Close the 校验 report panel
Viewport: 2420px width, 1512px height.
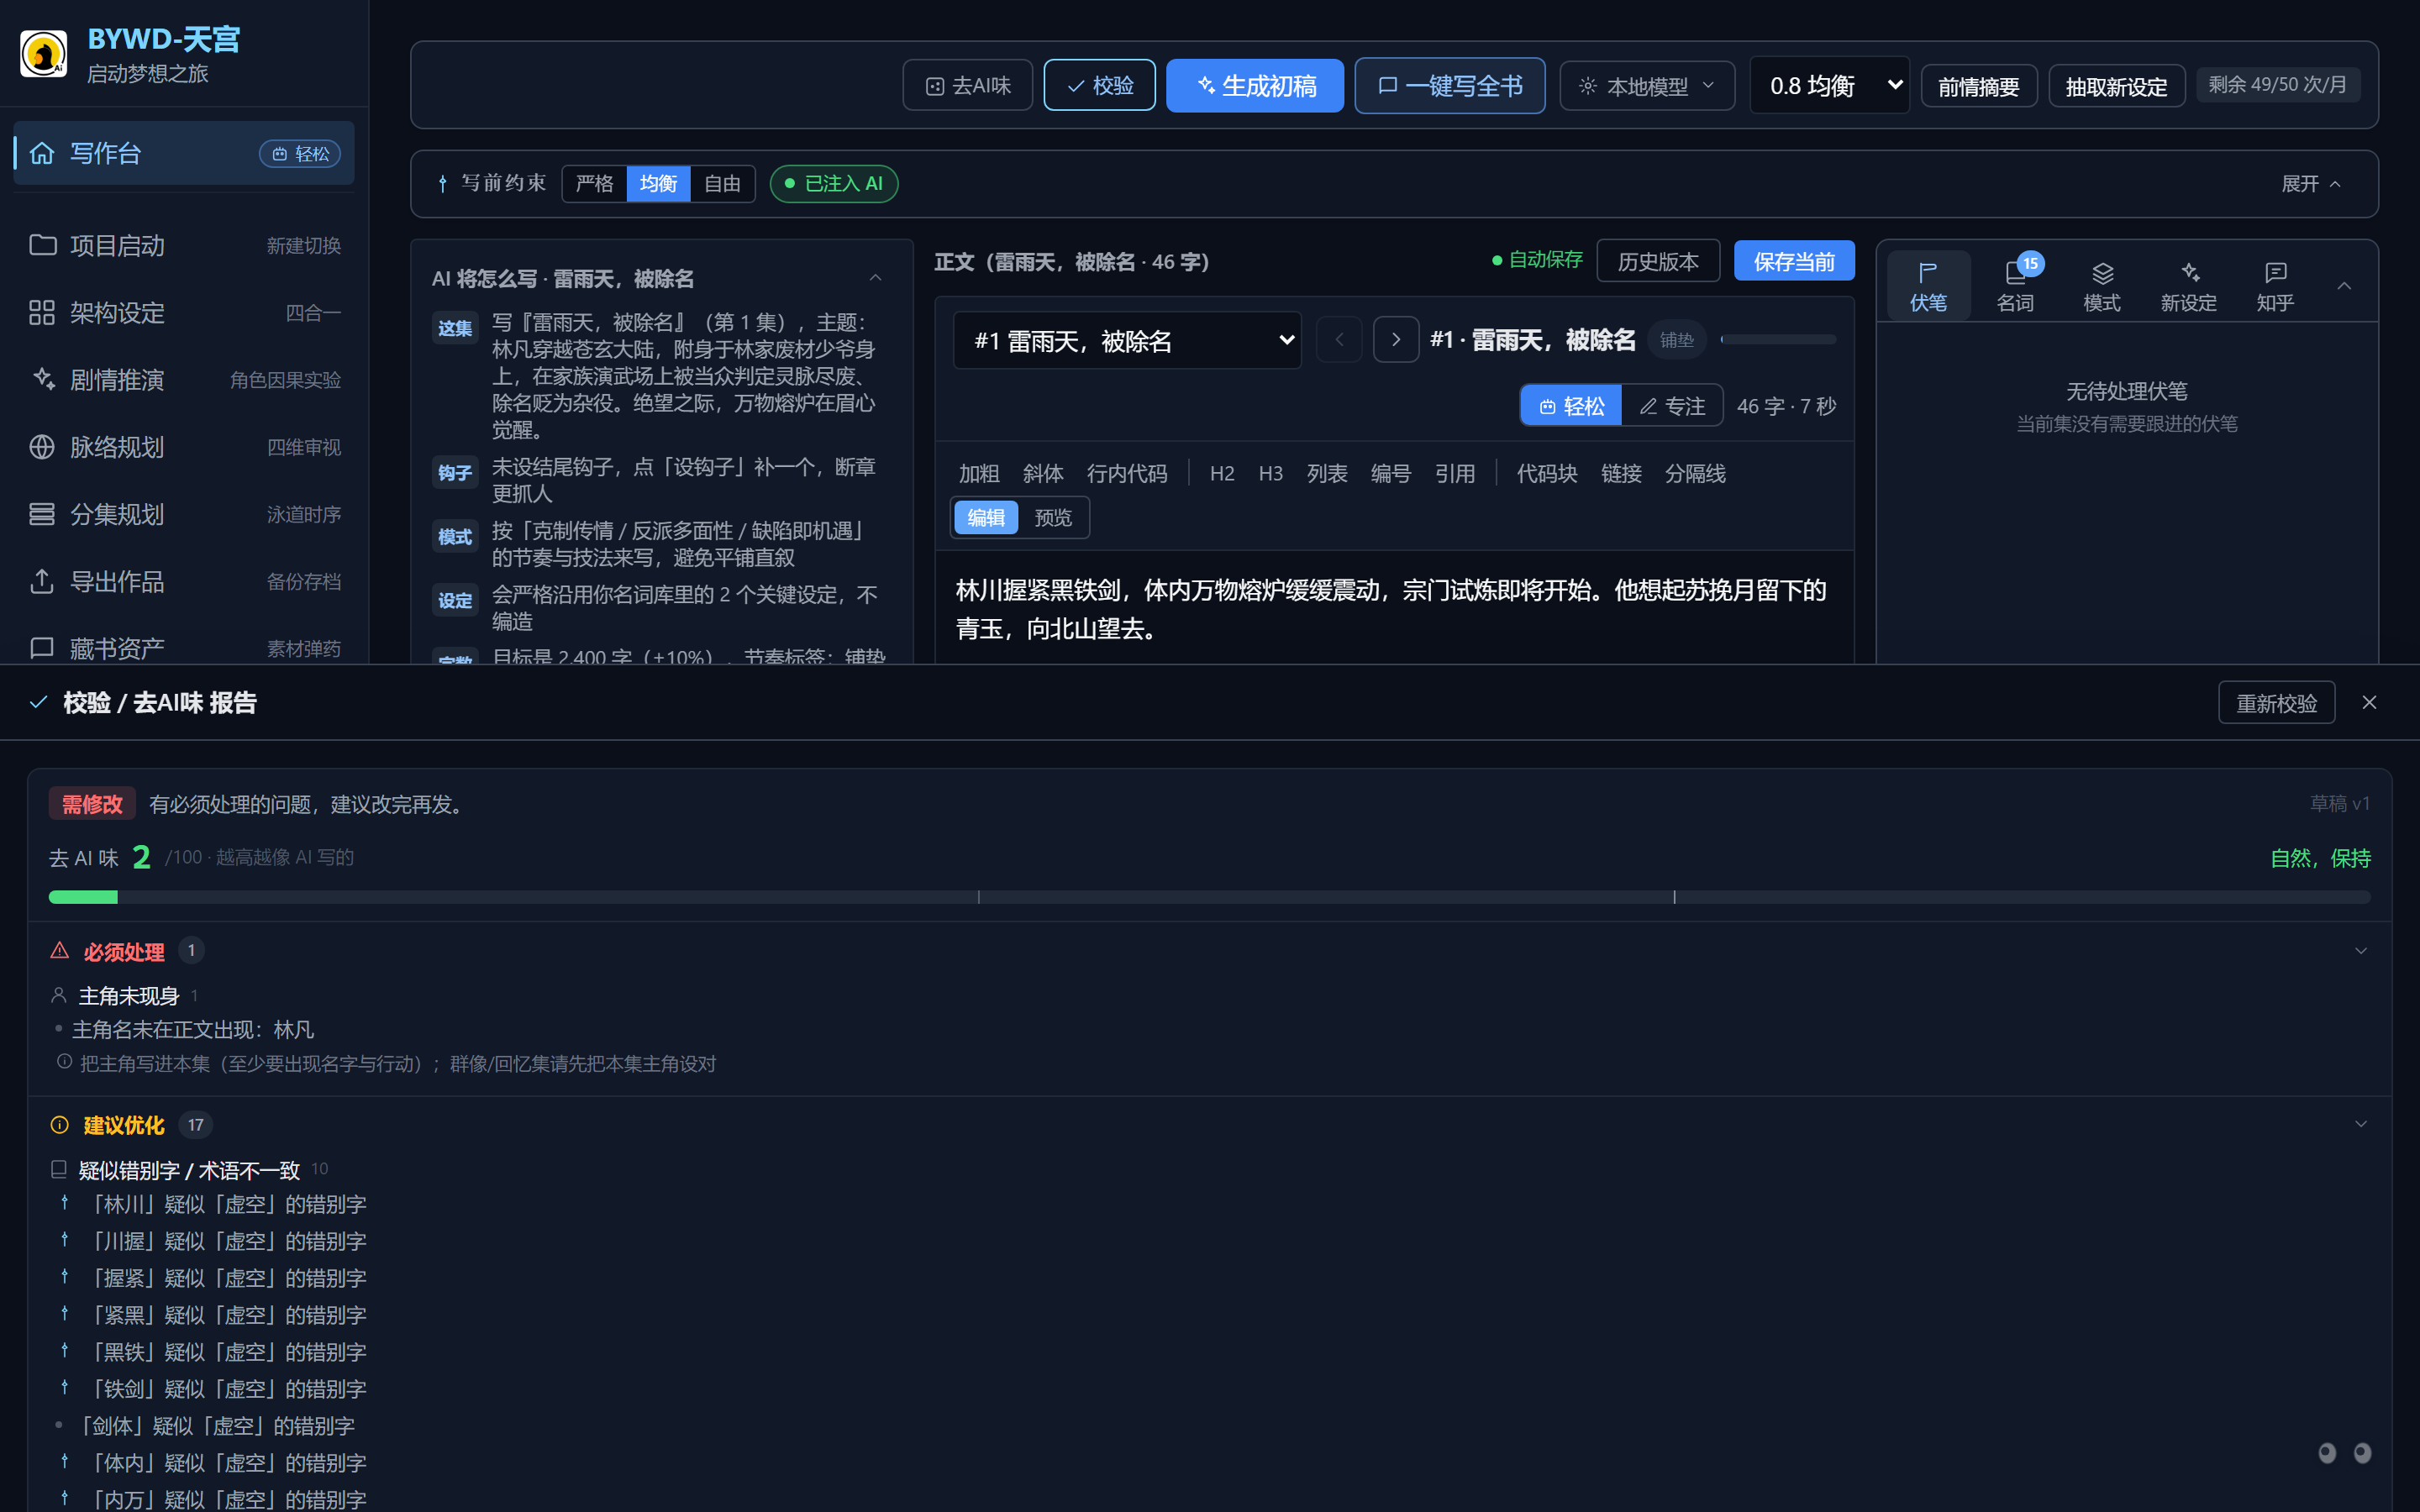(x=2369, y=702)
